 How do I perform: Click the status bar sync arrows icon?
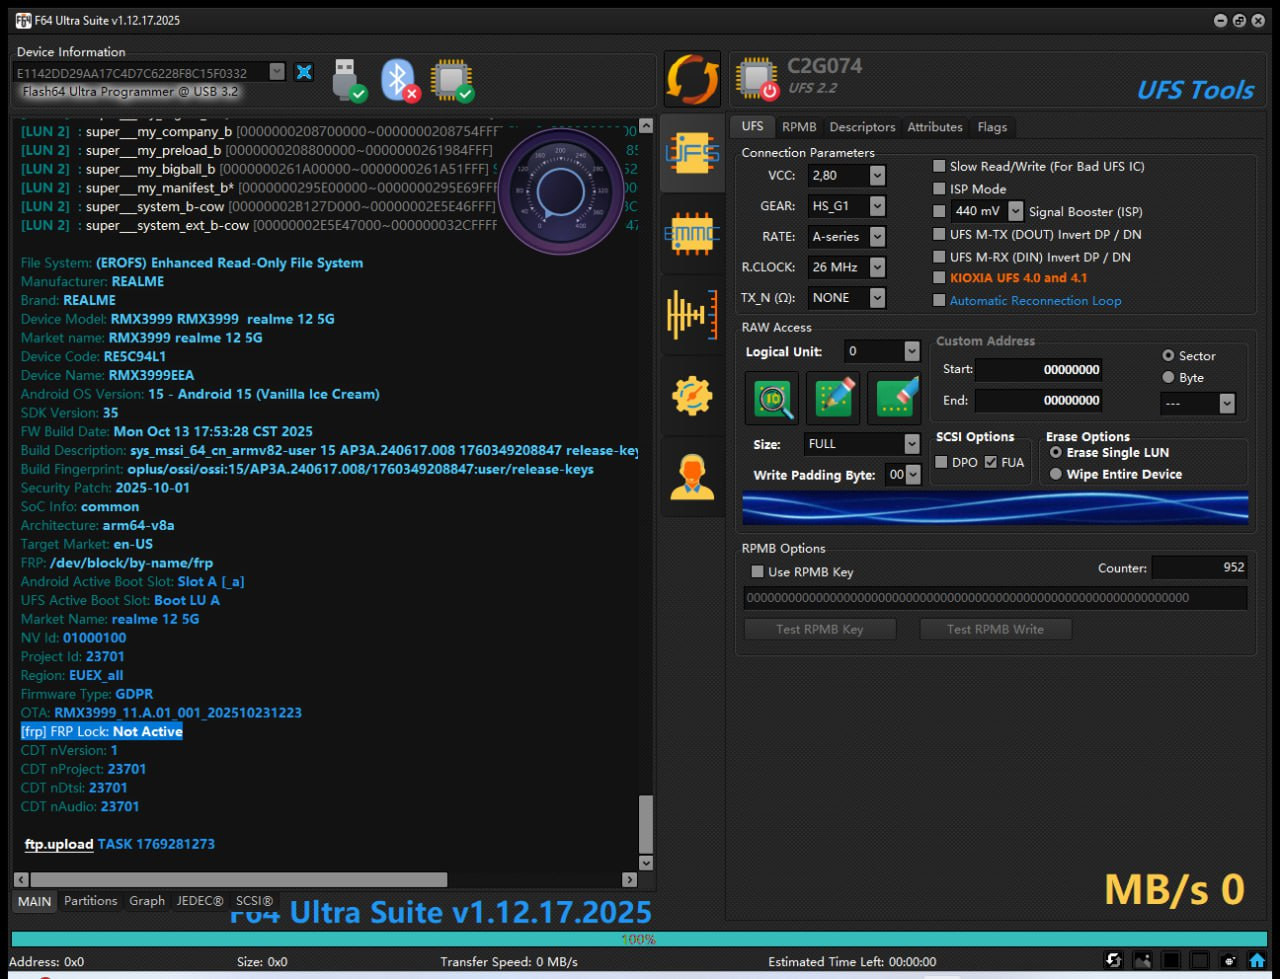(1114, 960)
